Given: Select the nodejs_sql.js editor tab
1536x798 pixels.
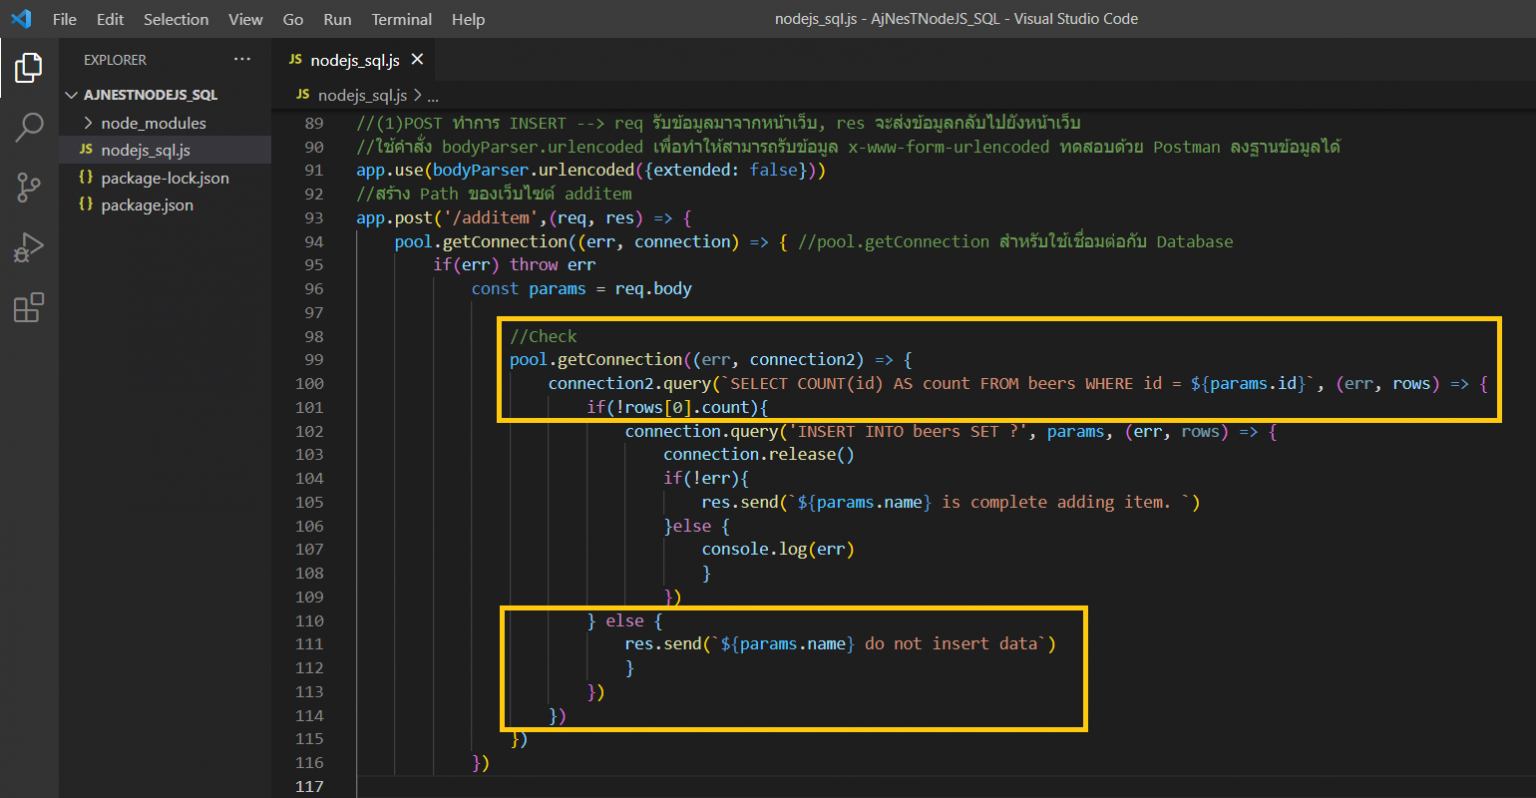Looking at the screenshot, I should click(354, 60).
